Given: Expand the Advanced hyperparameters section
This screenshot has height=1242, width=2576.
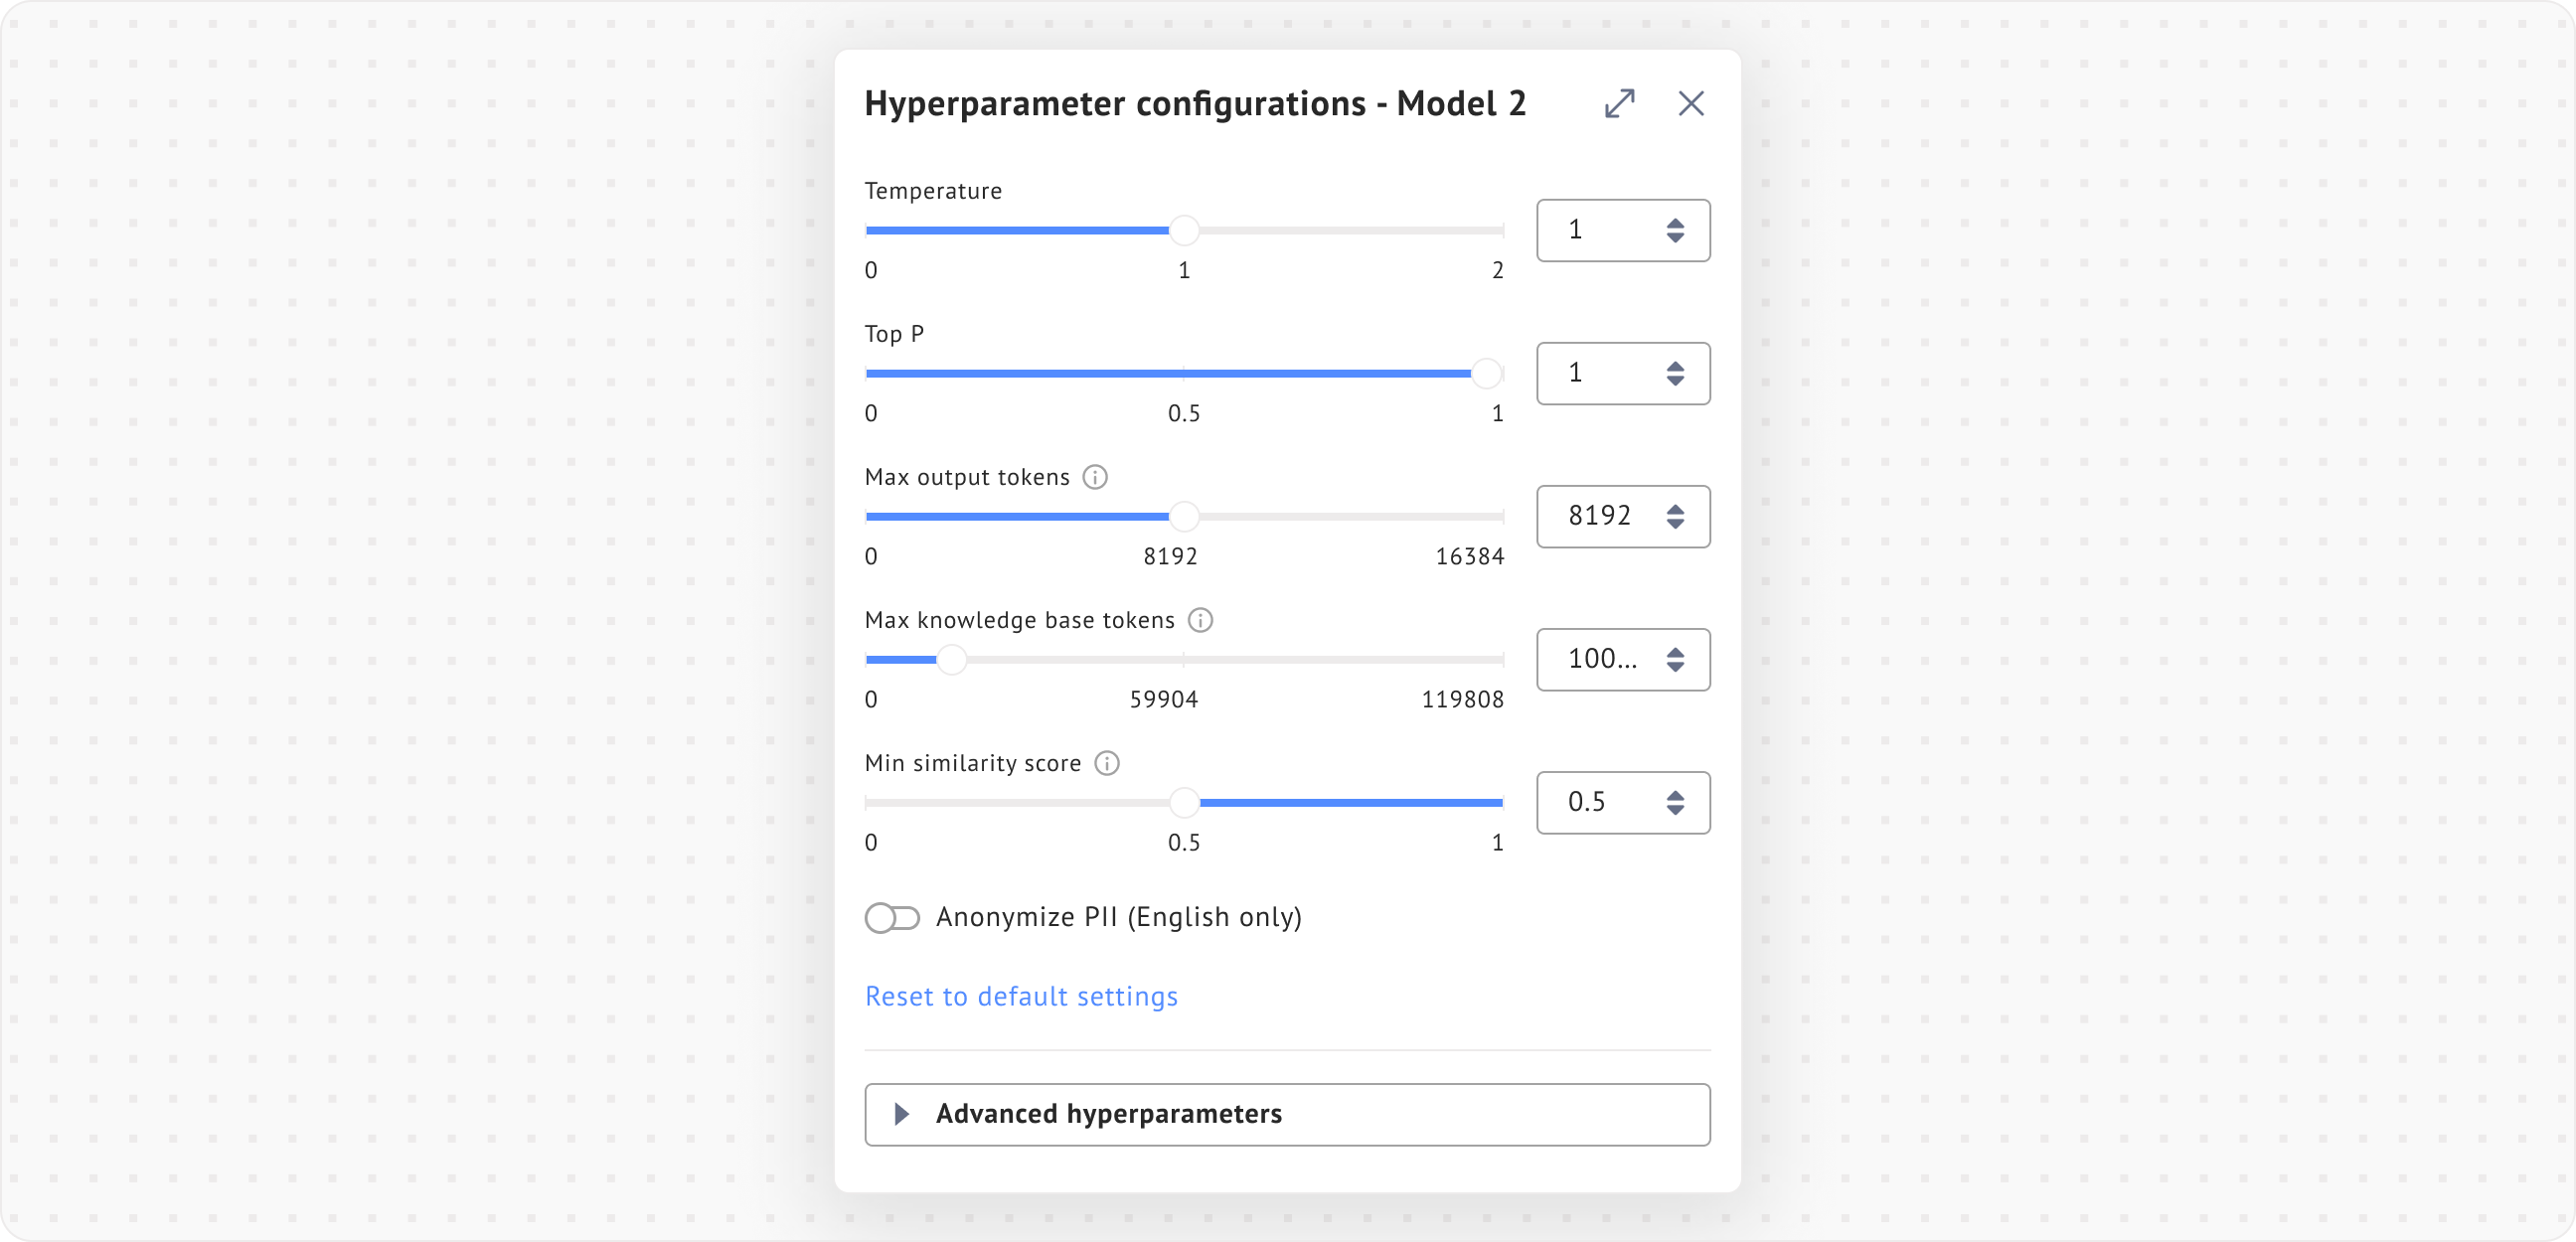Looking at the screenshot, I should coord(1287,1114).
